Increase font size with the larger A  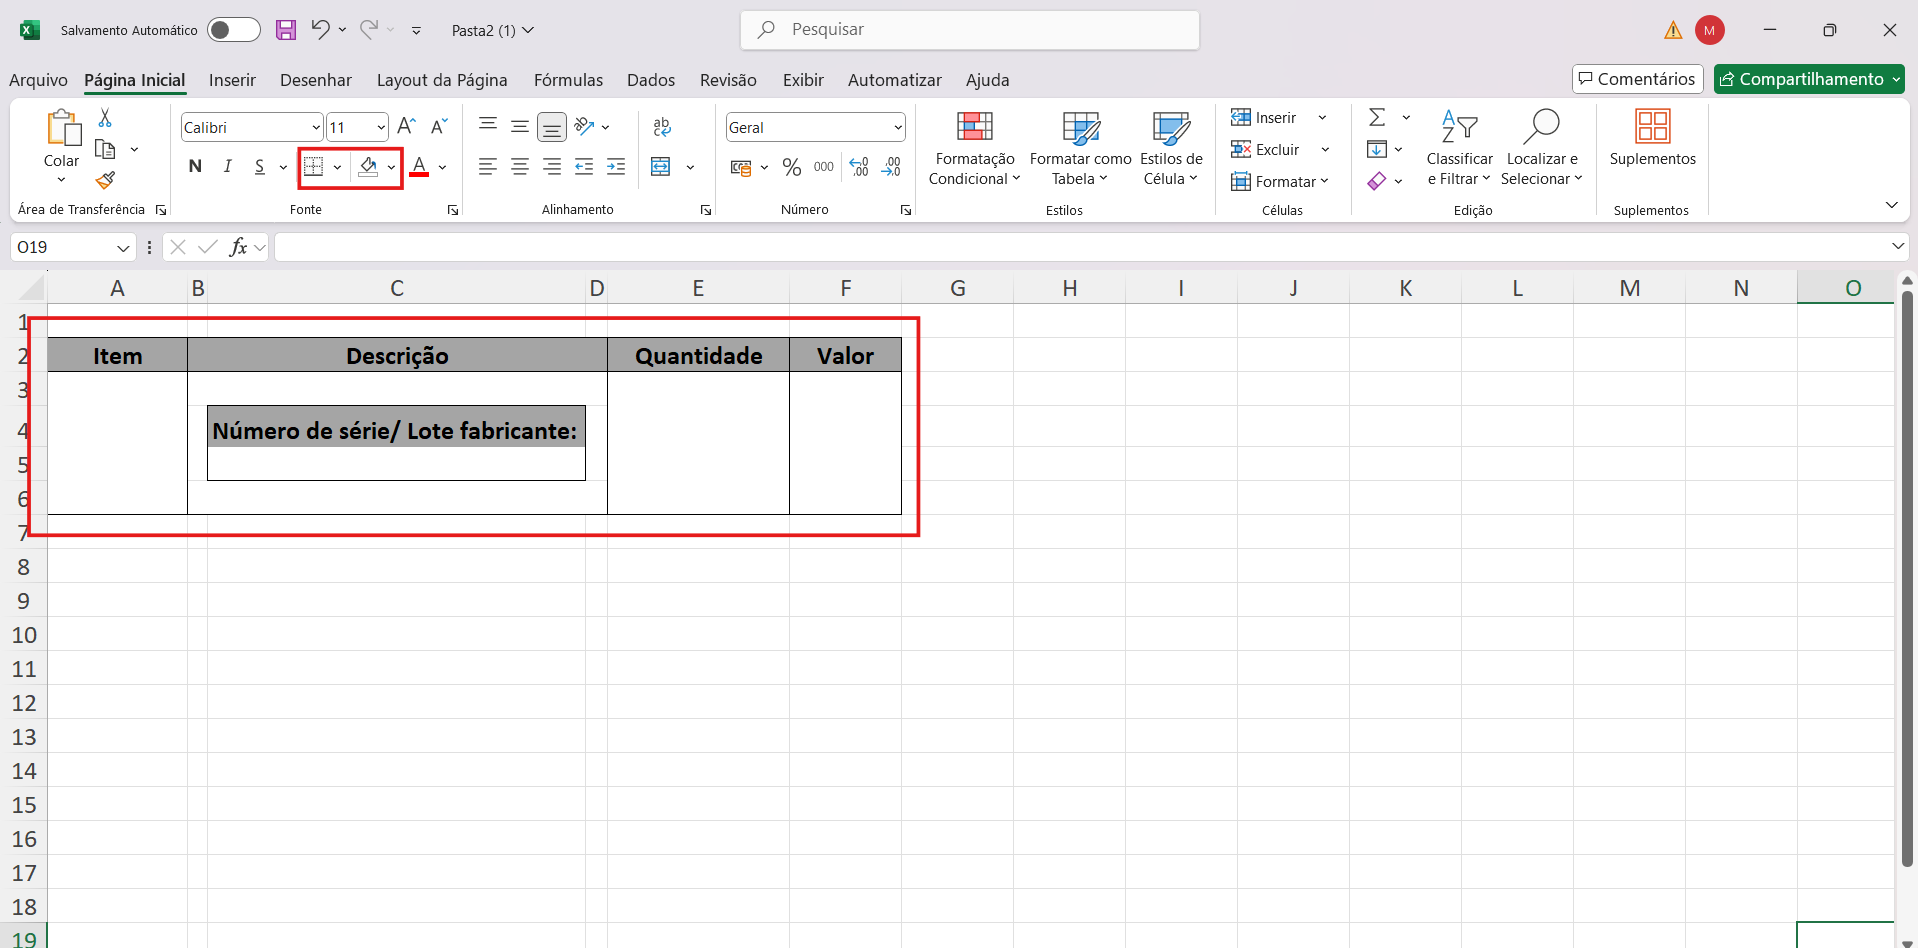coord(406,126)
